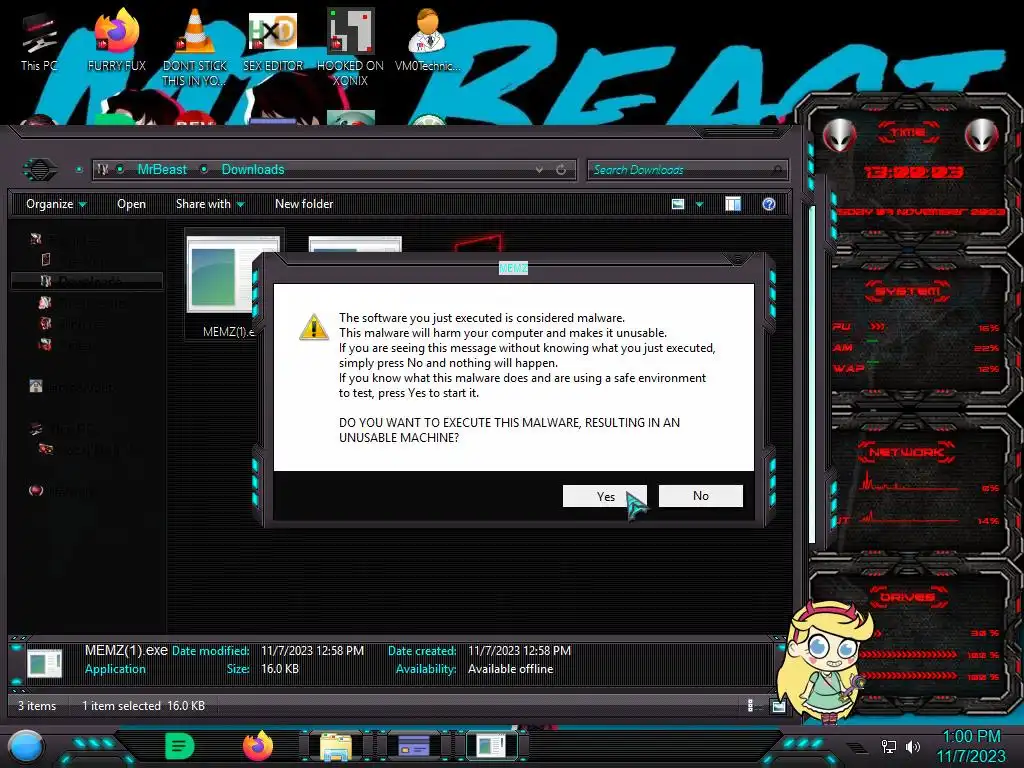Click 'Available offline' availability value

pyautogui.click(x=510, y=669)
